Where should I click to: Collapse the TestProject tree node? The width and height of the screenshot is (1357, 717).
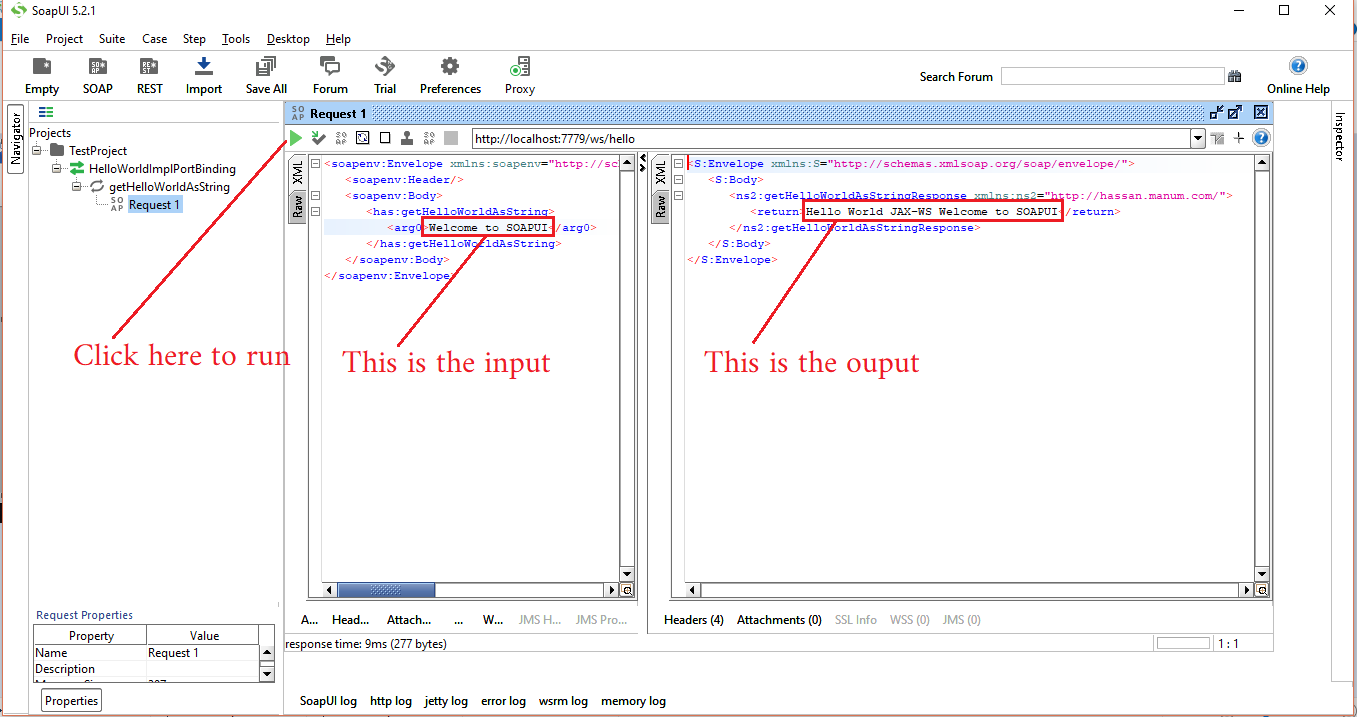click(37, 151)
